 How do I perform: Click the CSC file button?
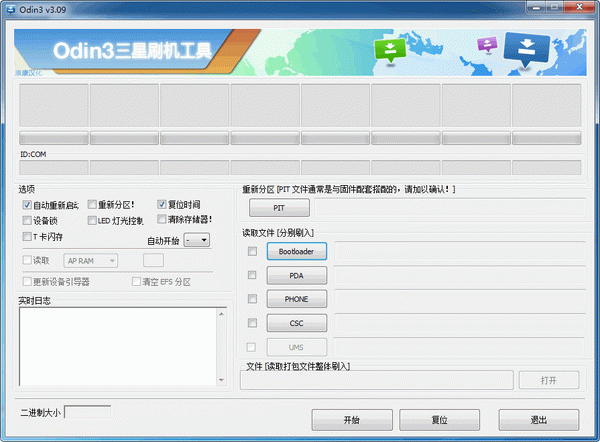point(297,323)
